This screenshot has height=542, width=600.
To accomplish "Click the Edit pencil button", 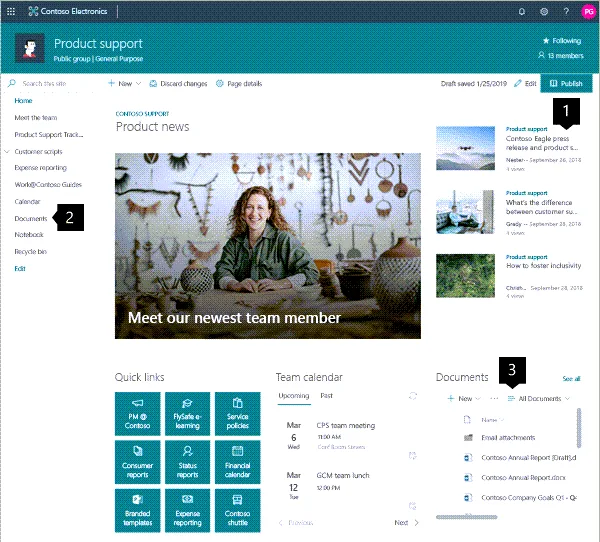I will (525, 83).
